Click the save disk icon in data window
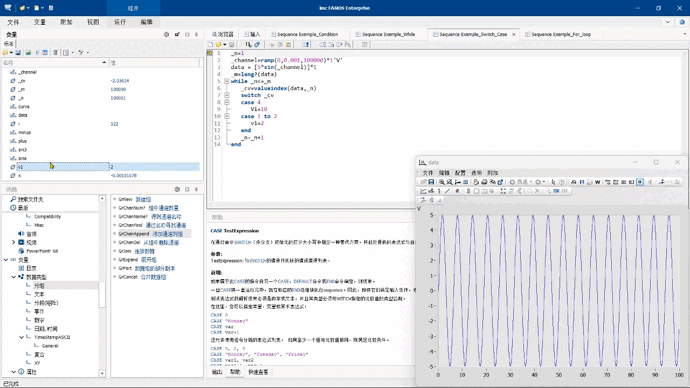 click(x=431, y=182)
